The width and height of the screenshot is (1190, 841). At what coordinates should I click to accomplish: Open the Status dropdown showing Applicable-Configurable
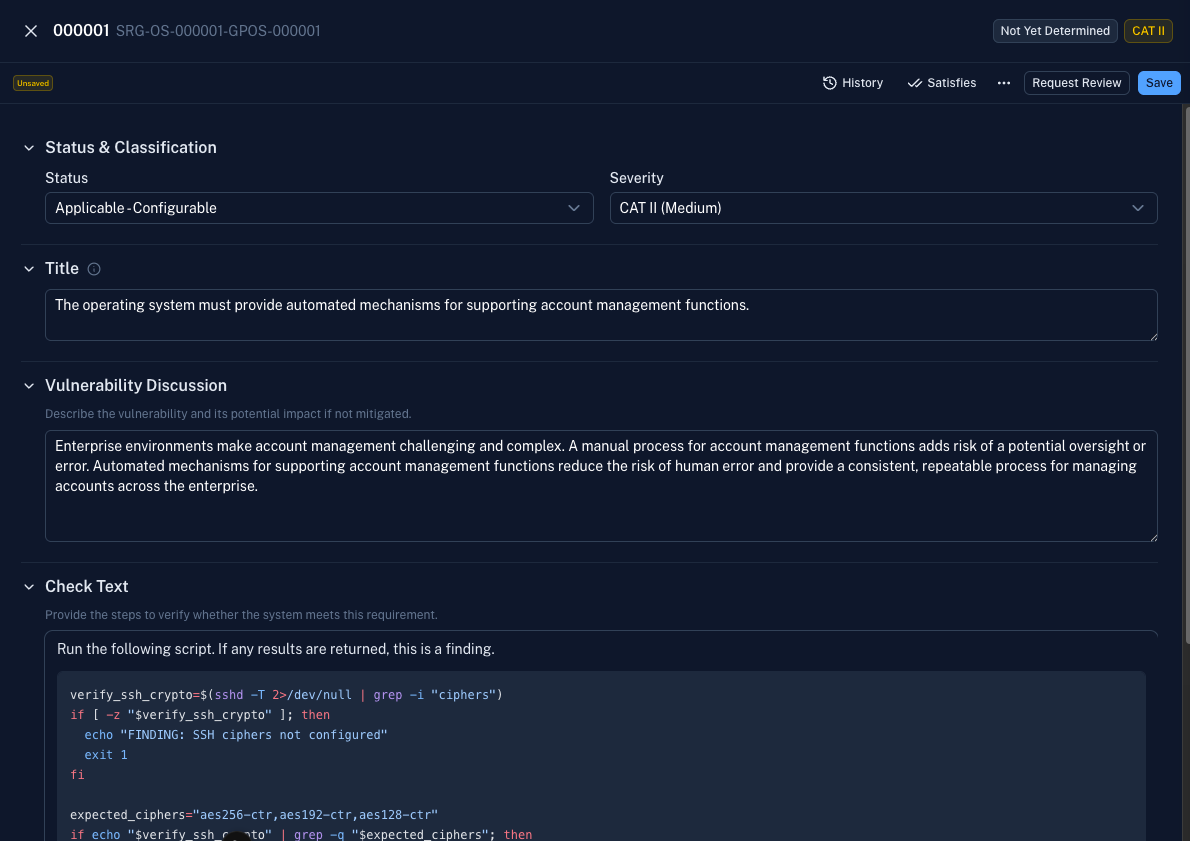tap(318, 208)
